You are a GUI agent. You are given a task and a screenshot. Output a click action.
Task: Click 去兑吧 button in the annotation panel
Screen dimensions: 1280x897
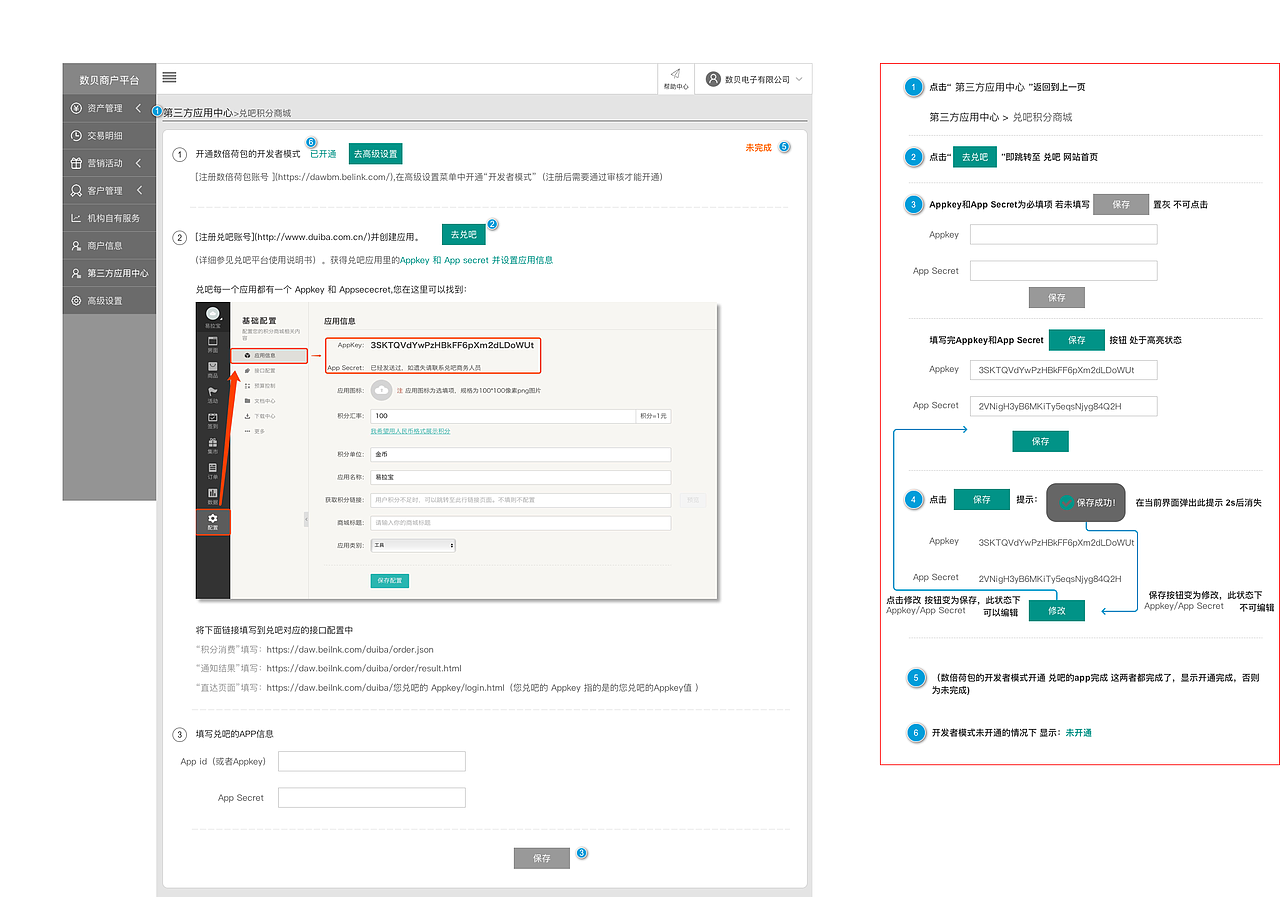pyautogui.click(x=975, y=157)
